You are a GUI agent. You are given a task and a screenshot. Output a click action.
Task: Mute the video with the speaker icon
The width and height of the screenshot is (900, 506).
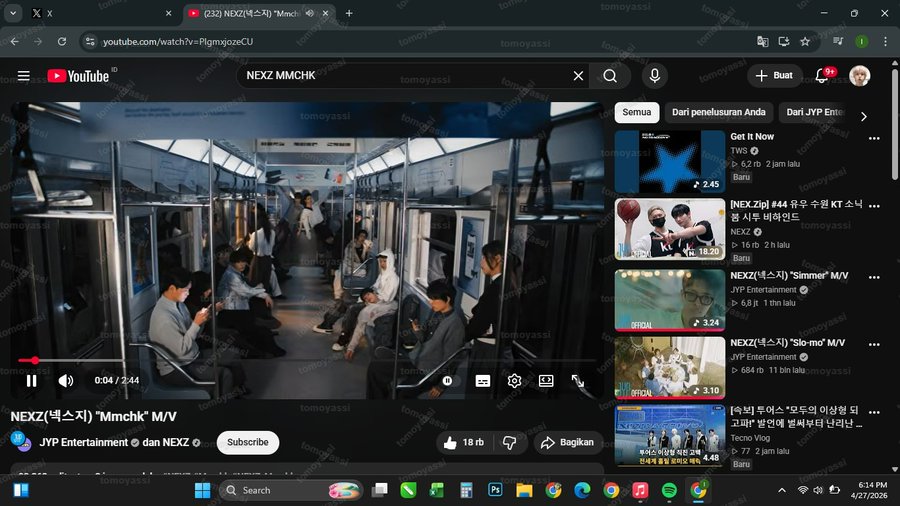point(65,380)
